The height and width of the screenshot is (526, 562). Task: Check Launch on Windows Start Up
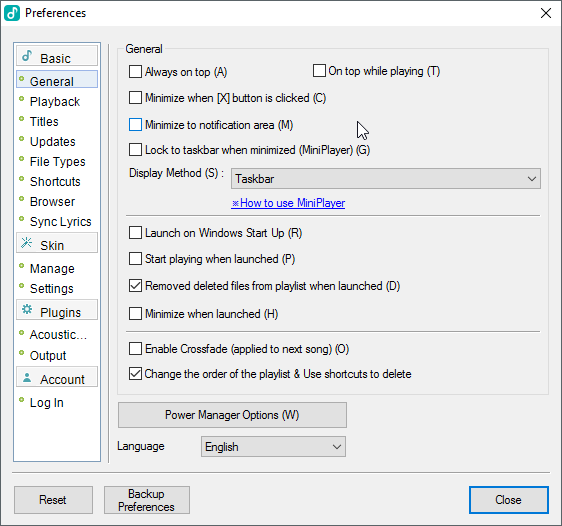pos(135,233)
